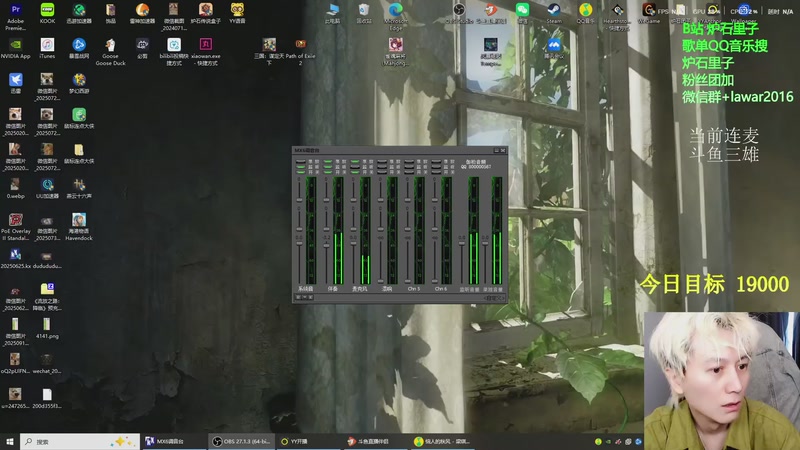Screen dimensions: 800x450
Task: Select the xiaowan.exe shortcut
Action: (x=206, y=52)
